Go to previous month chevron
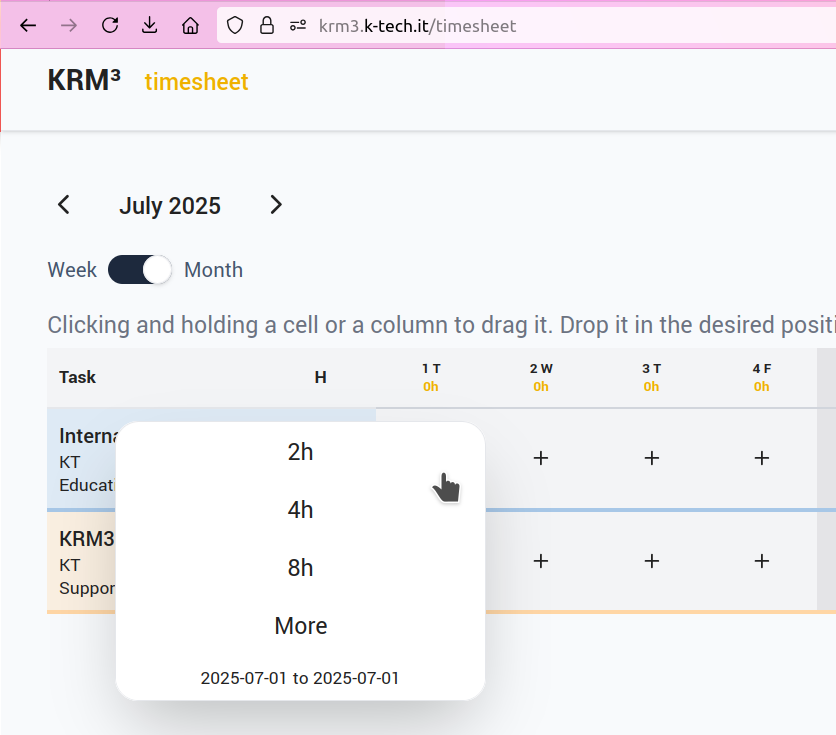Viewport: 836px width, 735px height. [64, 205]
